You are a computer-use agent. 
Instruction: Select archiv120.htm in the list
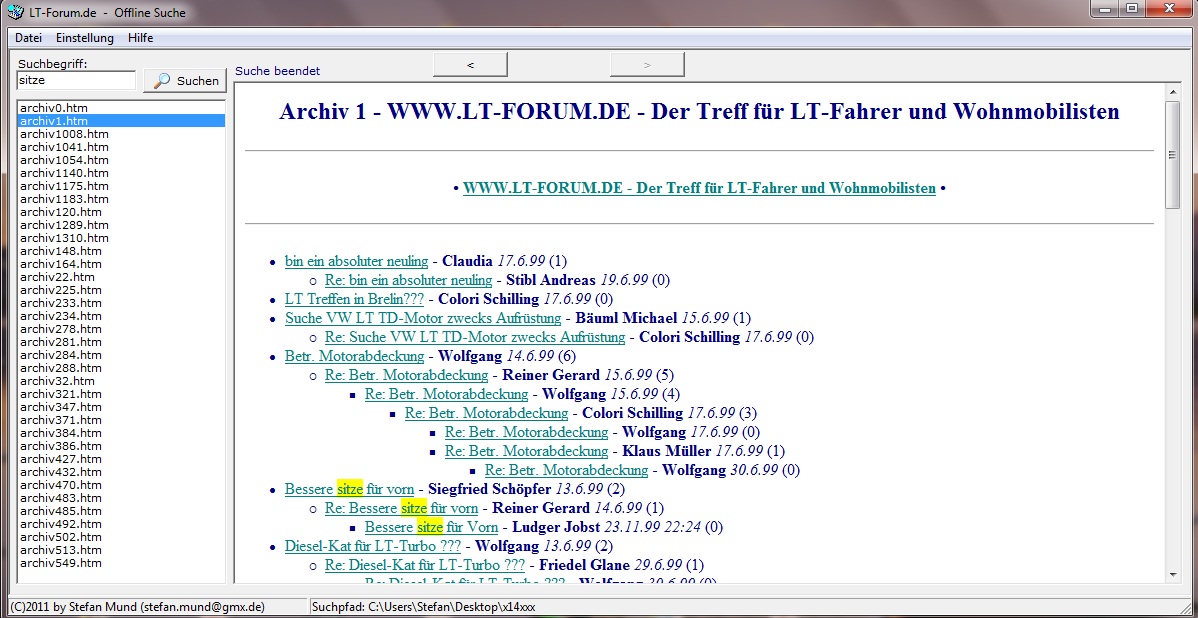coord(121,212)
